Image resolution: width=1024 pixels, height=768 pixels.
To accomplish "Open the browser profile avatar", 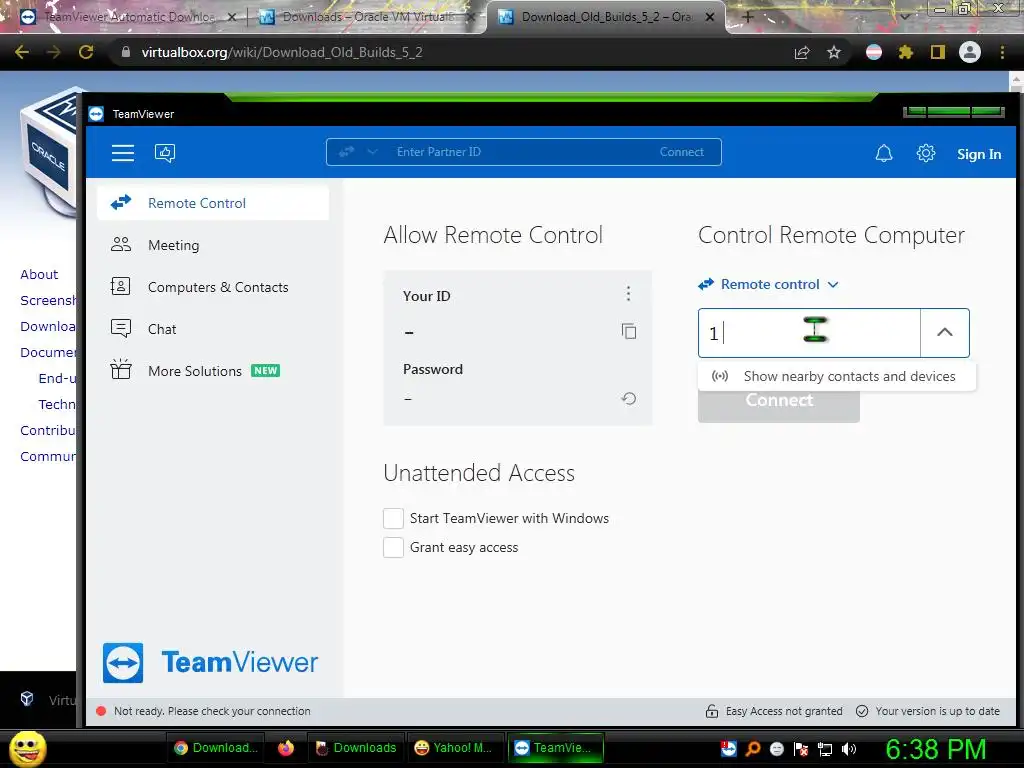I will click(970, 52).
